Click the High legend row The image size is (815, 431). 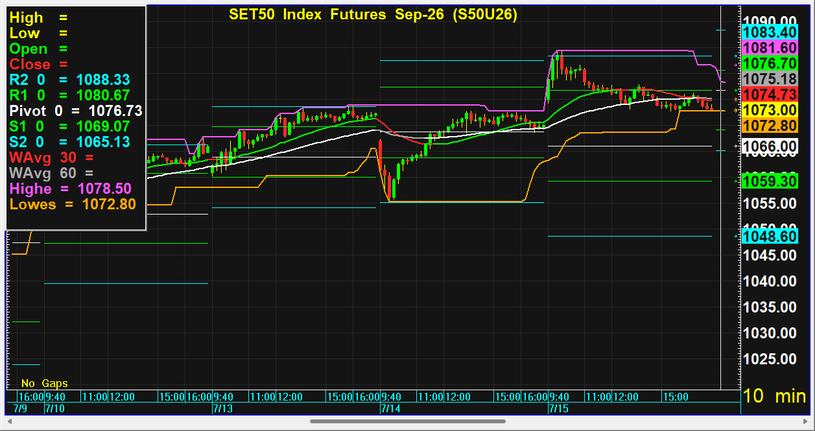39,18
